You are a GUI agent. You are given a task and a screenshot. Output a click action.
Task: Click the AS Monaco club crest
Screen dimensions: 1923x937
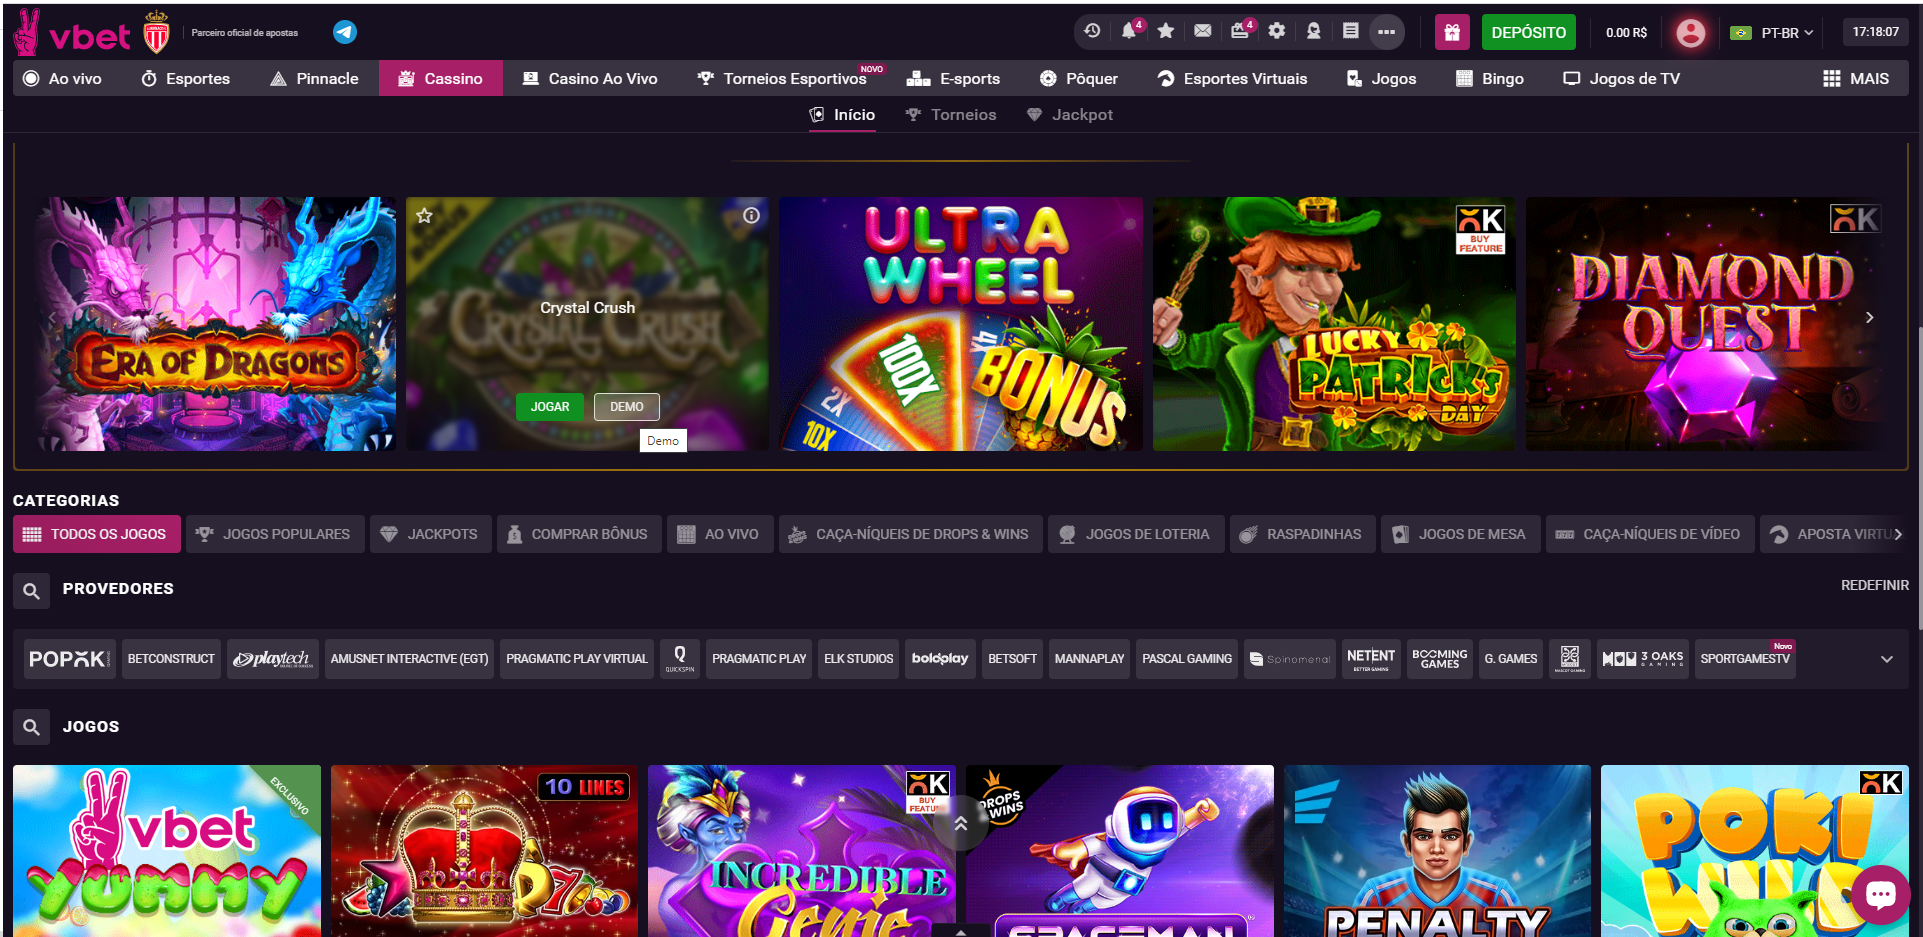click(x=157, y=32)
